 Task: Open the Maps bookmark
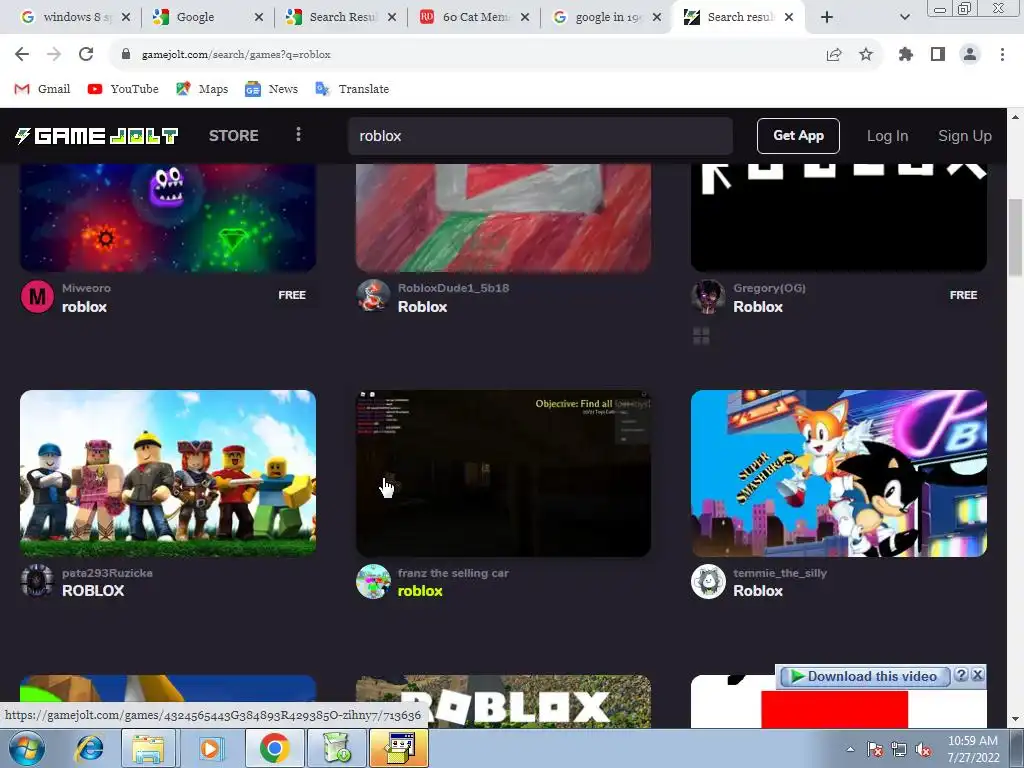click(202, 89)
